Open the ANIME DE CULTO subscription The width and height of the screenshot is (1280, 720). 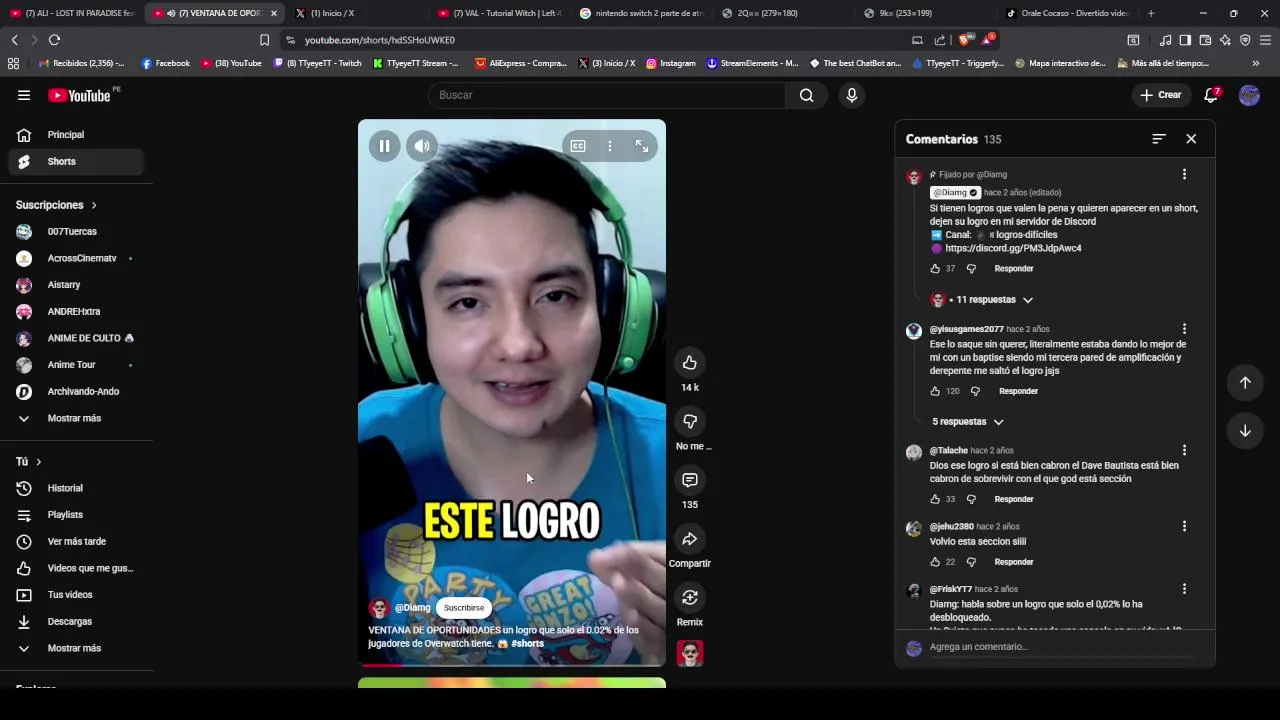pyautogui.click(x=76, y=338)
